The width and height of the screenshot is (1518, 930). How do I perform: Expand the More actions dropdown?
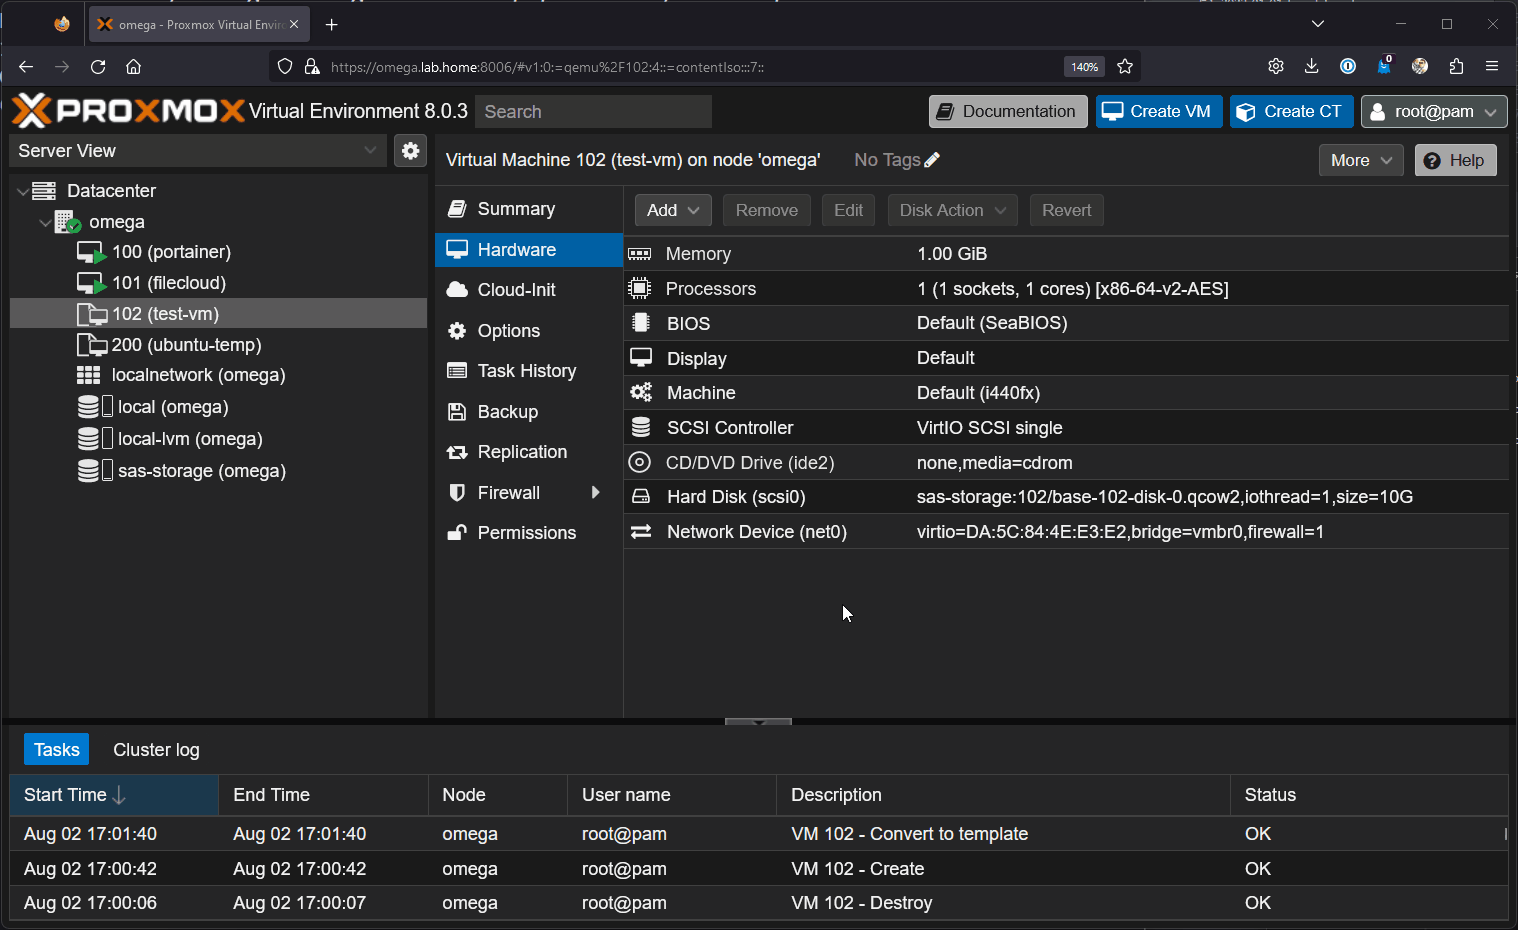1360,160
